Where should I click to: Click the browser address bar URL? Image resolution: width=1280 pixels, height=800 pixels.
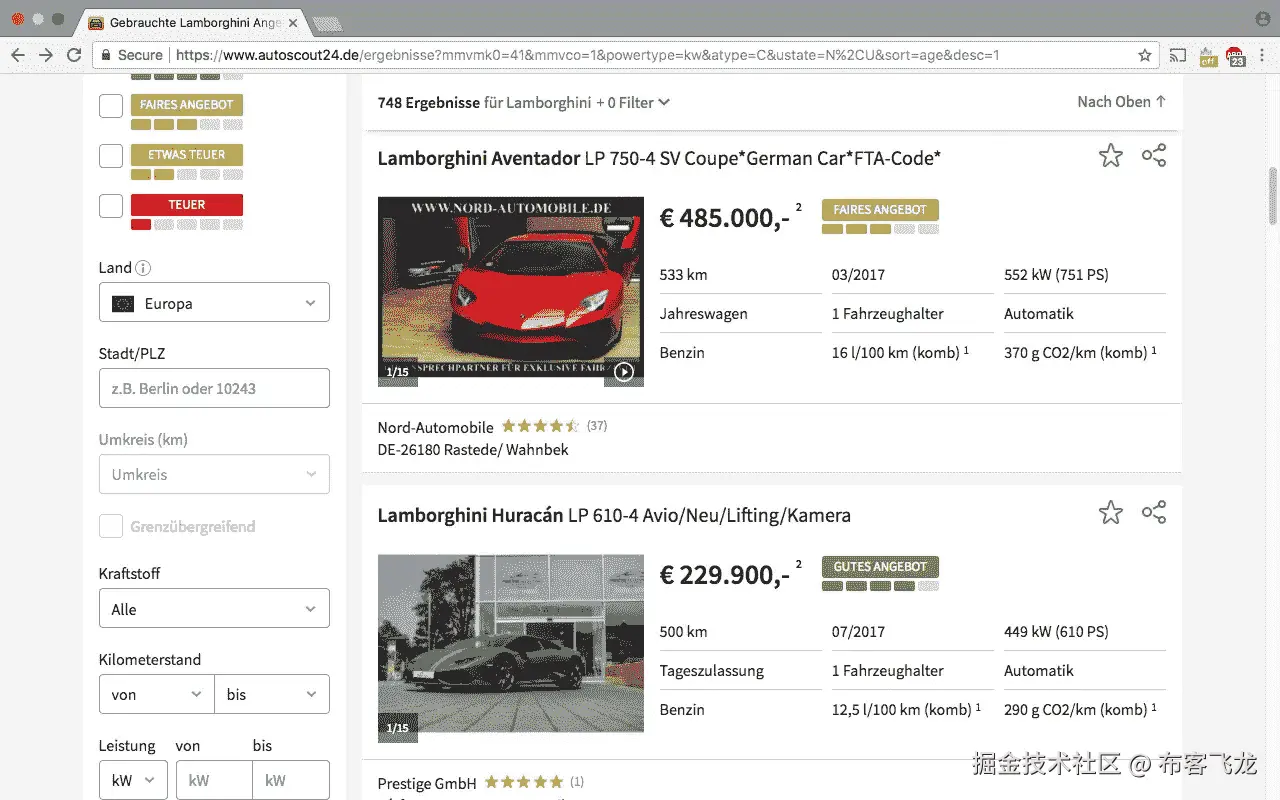(587, 55)
